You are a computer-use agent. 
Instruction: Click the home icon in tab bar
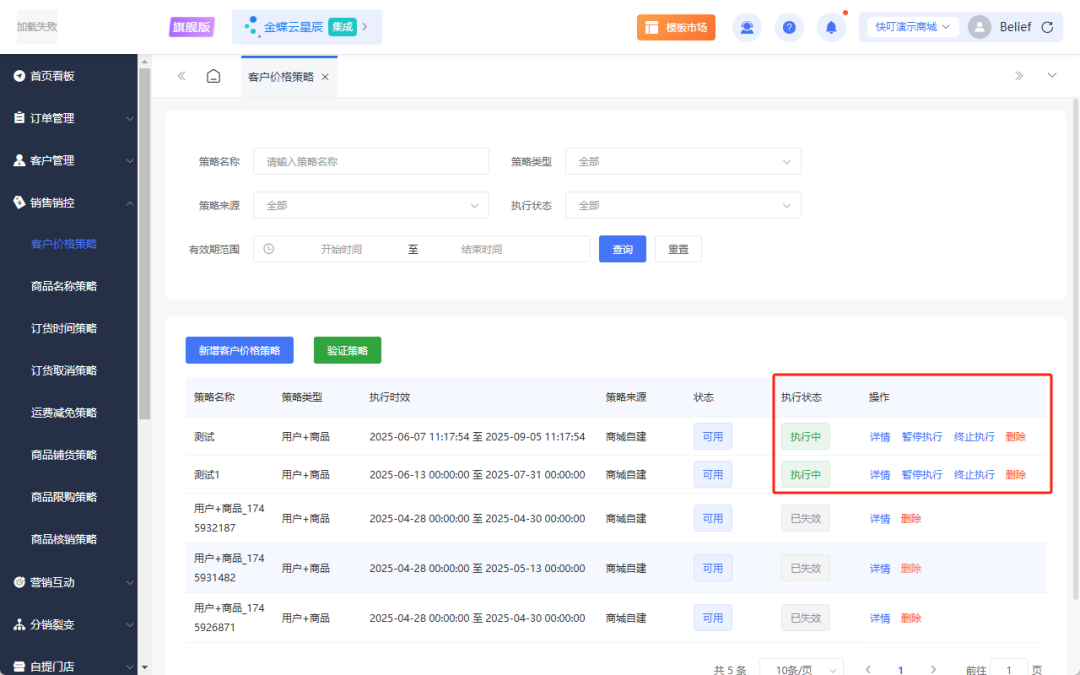213,76
